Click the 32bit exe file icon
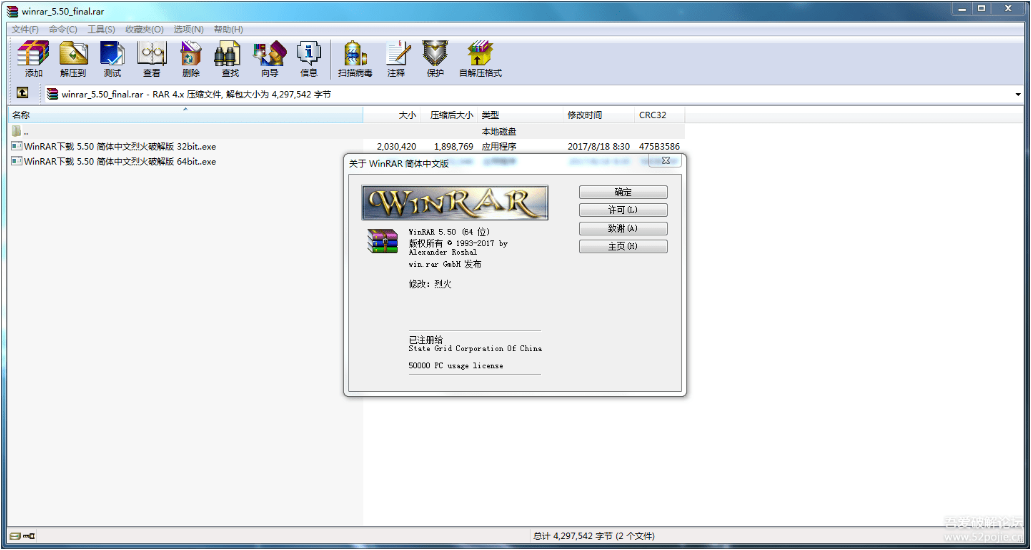Image resolution: width=1031 pixels, height=550 pixels. pos(17,146)
